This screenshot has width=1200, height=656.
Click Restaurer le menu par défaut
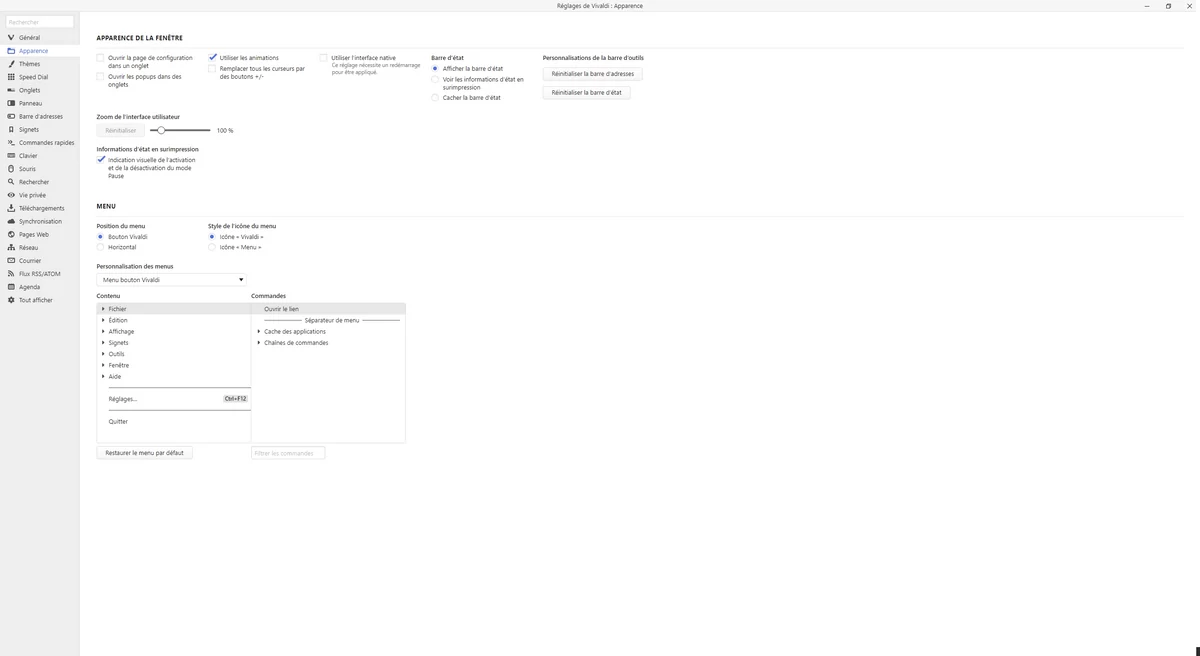(x=145, y=453)
